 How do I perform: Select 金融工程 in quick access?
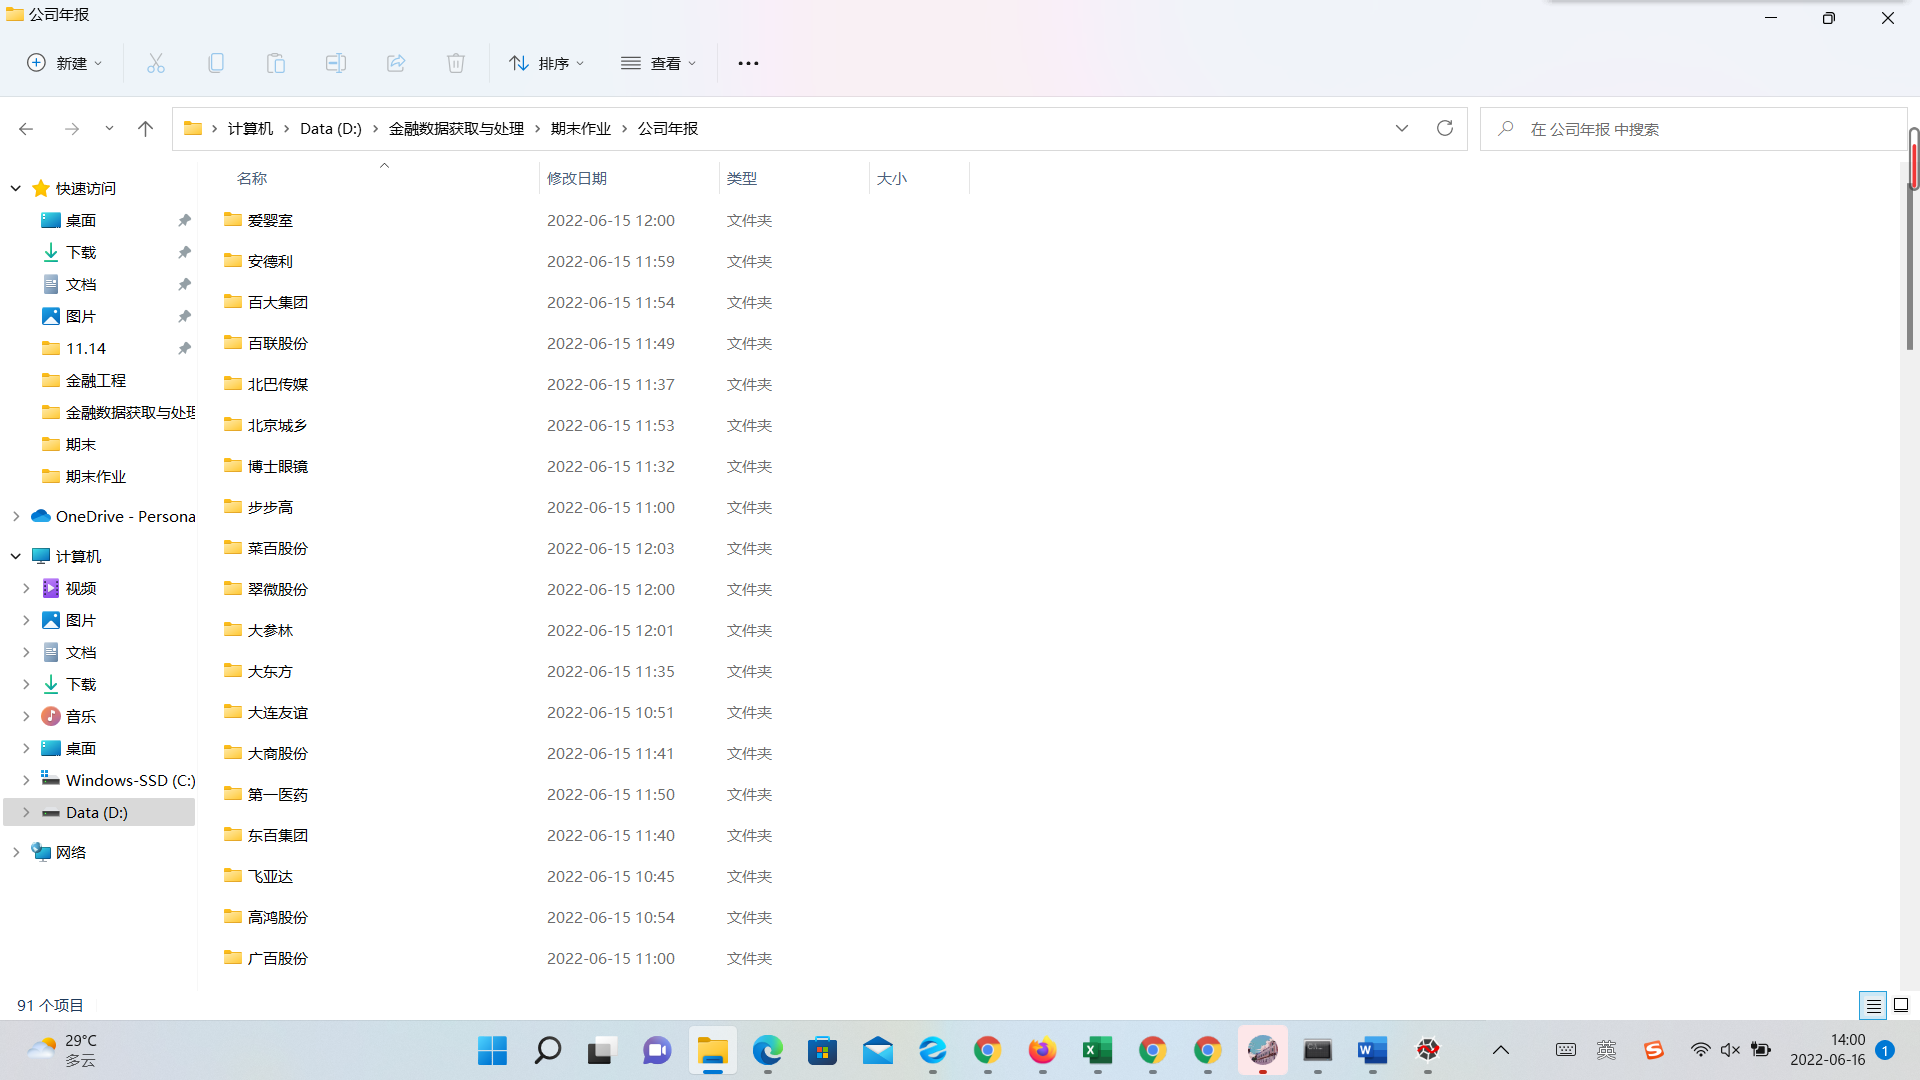[x=96, y=380]
